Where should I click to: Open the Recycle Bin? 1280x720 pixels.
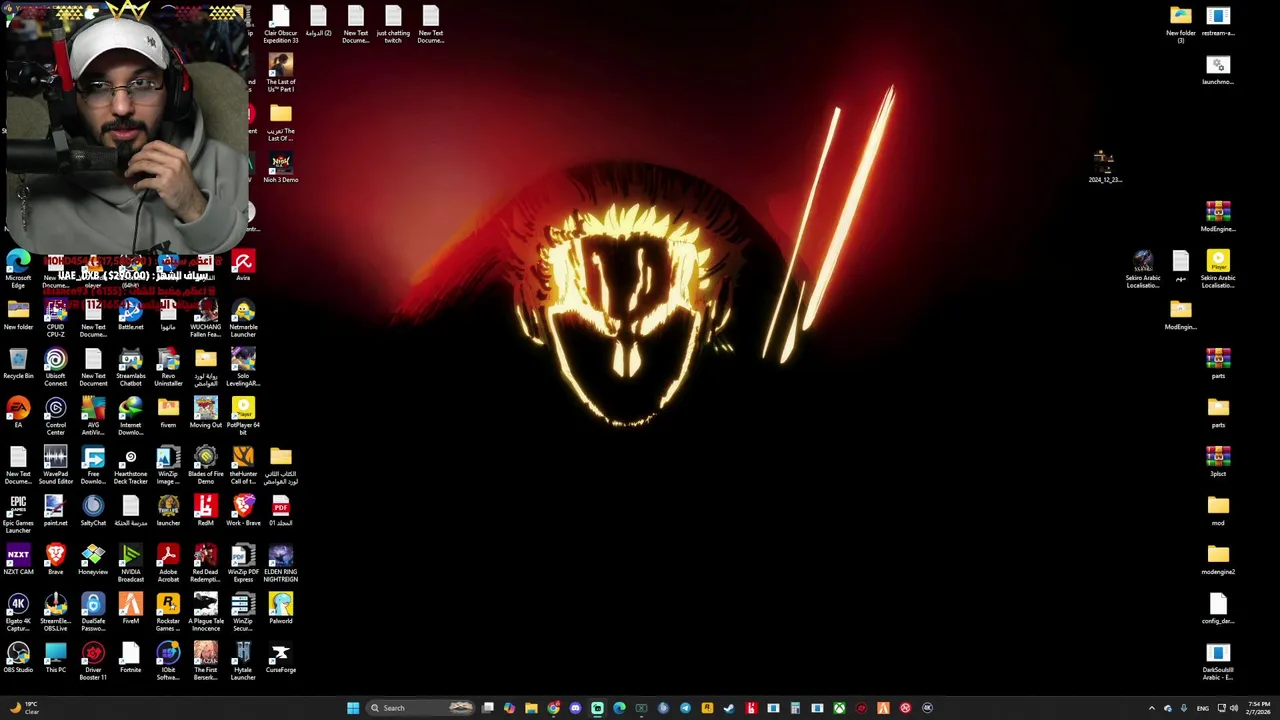(x=18, y=365)
